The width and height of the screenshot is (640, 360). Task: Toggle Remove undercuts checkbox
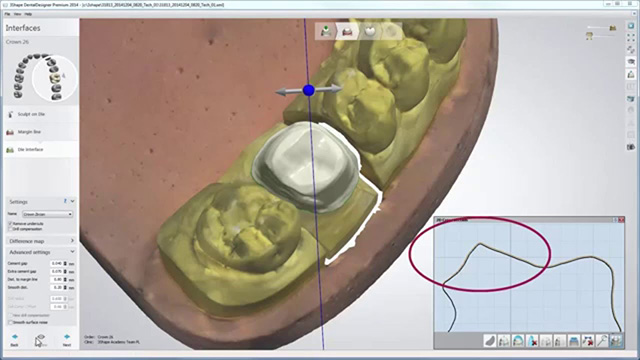point(10,224)
